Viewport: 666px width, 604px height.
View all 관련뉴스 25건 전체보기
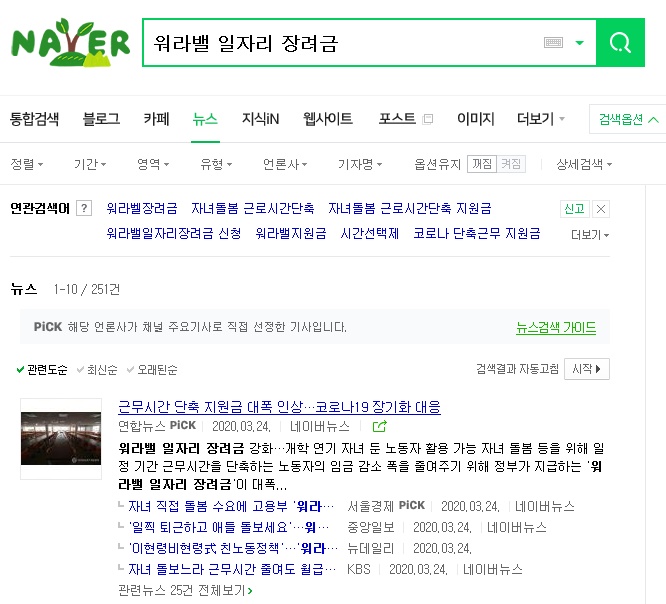click(185, 590)
